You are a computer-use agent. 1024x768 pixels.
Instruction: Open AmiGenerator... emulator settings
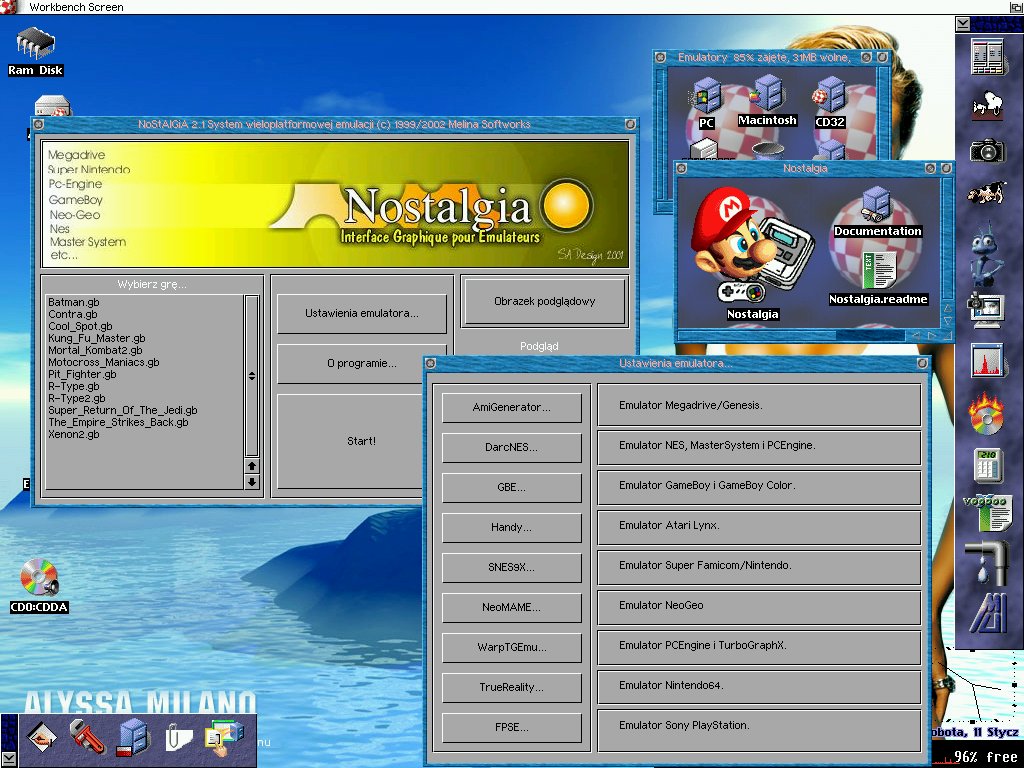(511, 407)
